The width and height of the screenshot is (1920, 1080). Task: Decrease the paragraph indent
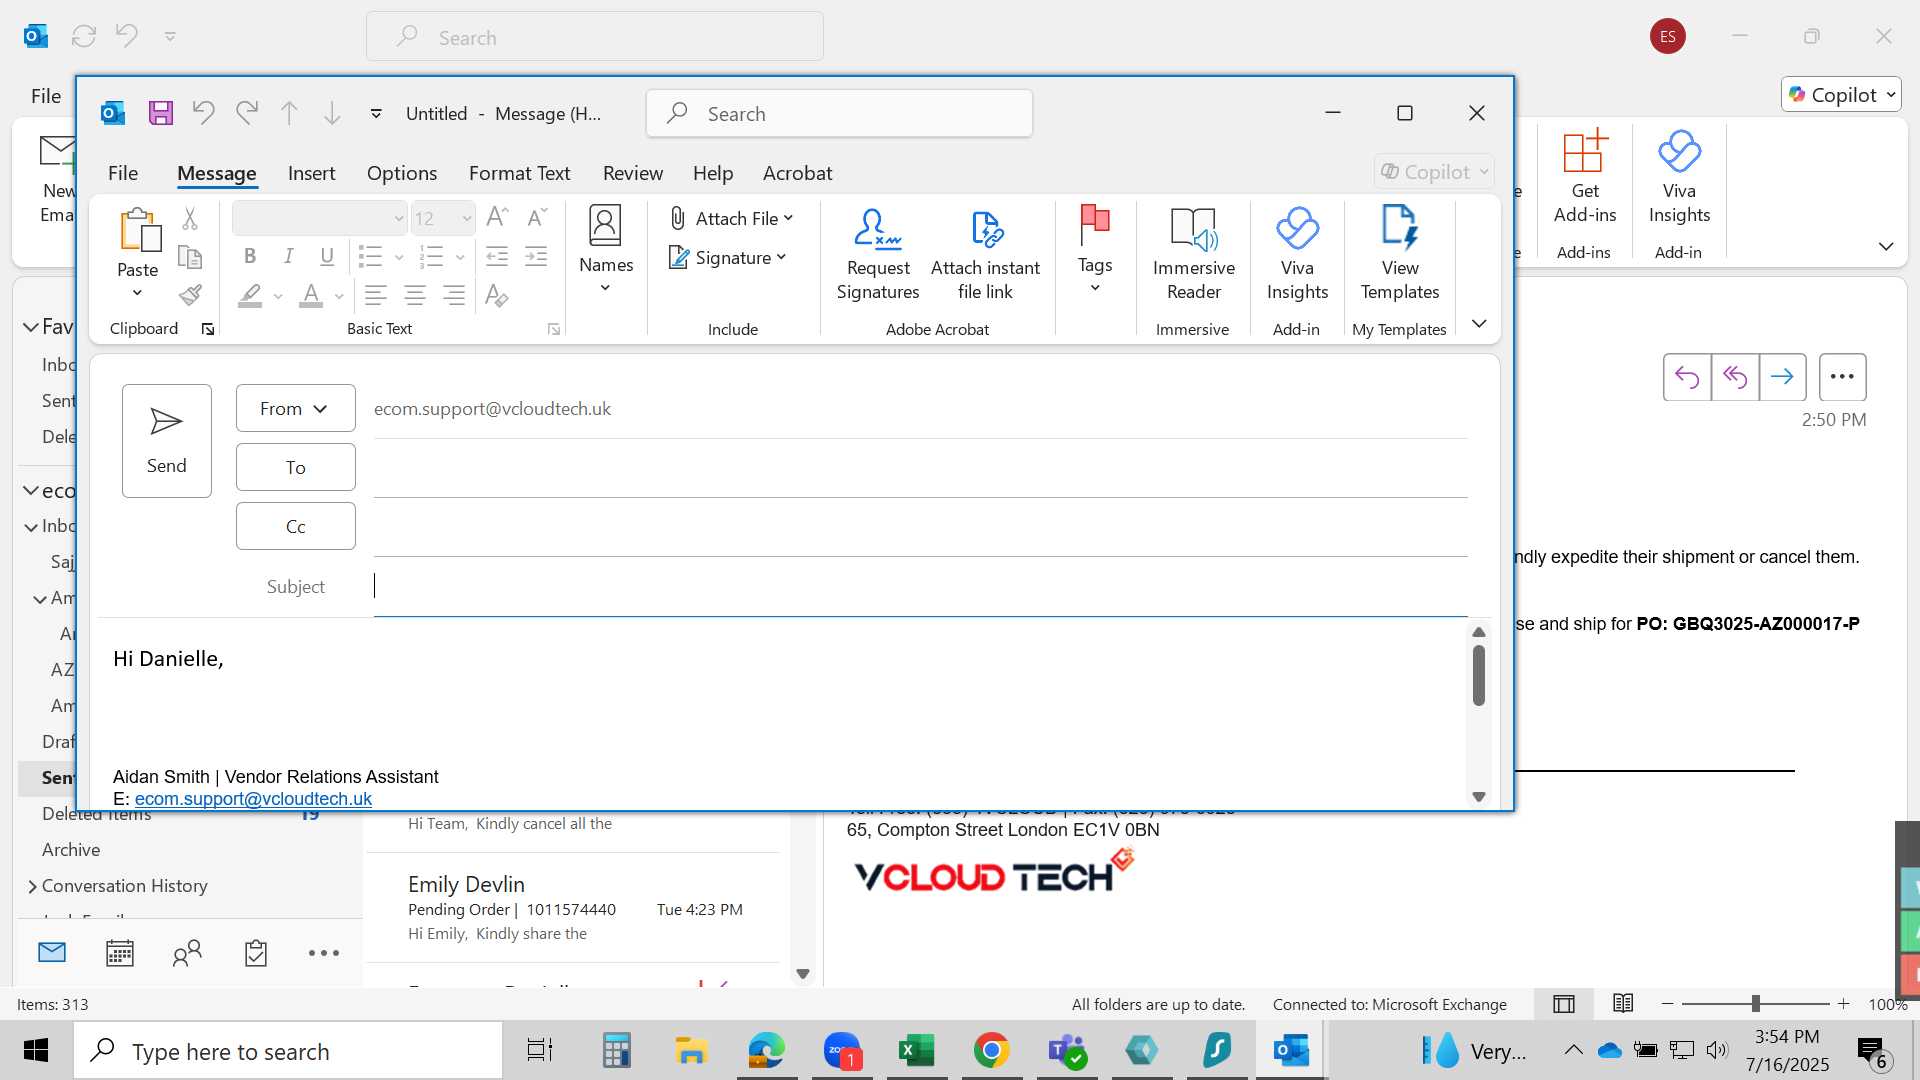(497, 257)
